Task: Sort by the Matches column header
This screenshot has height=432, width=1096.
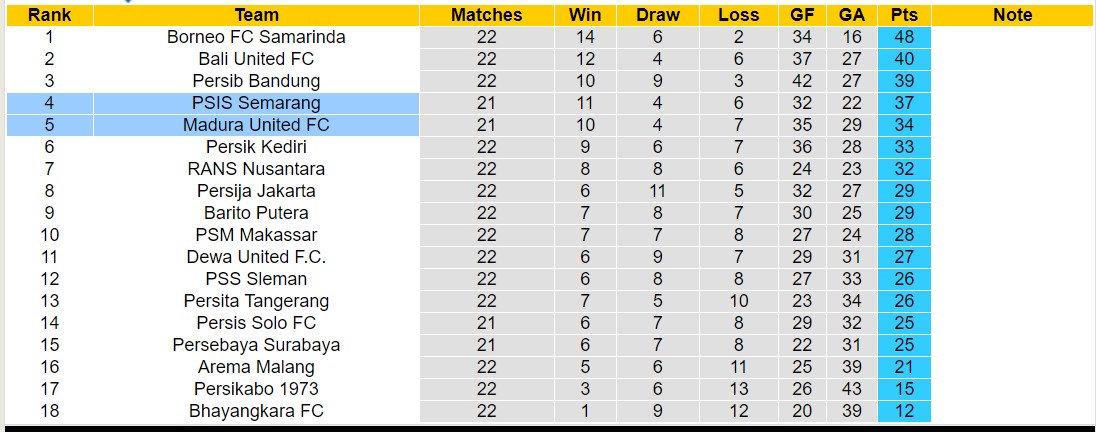Action: [486, 15]
